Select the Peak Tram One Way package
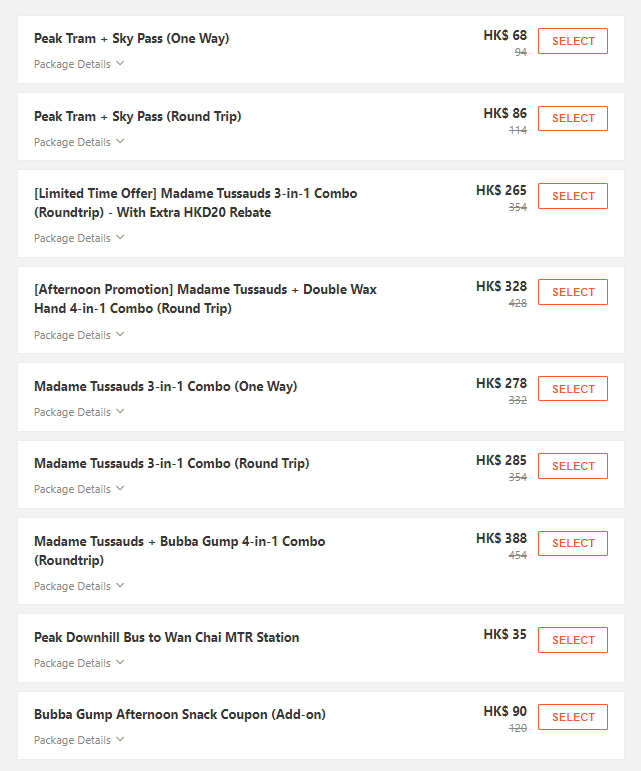 tap(572, 41)
